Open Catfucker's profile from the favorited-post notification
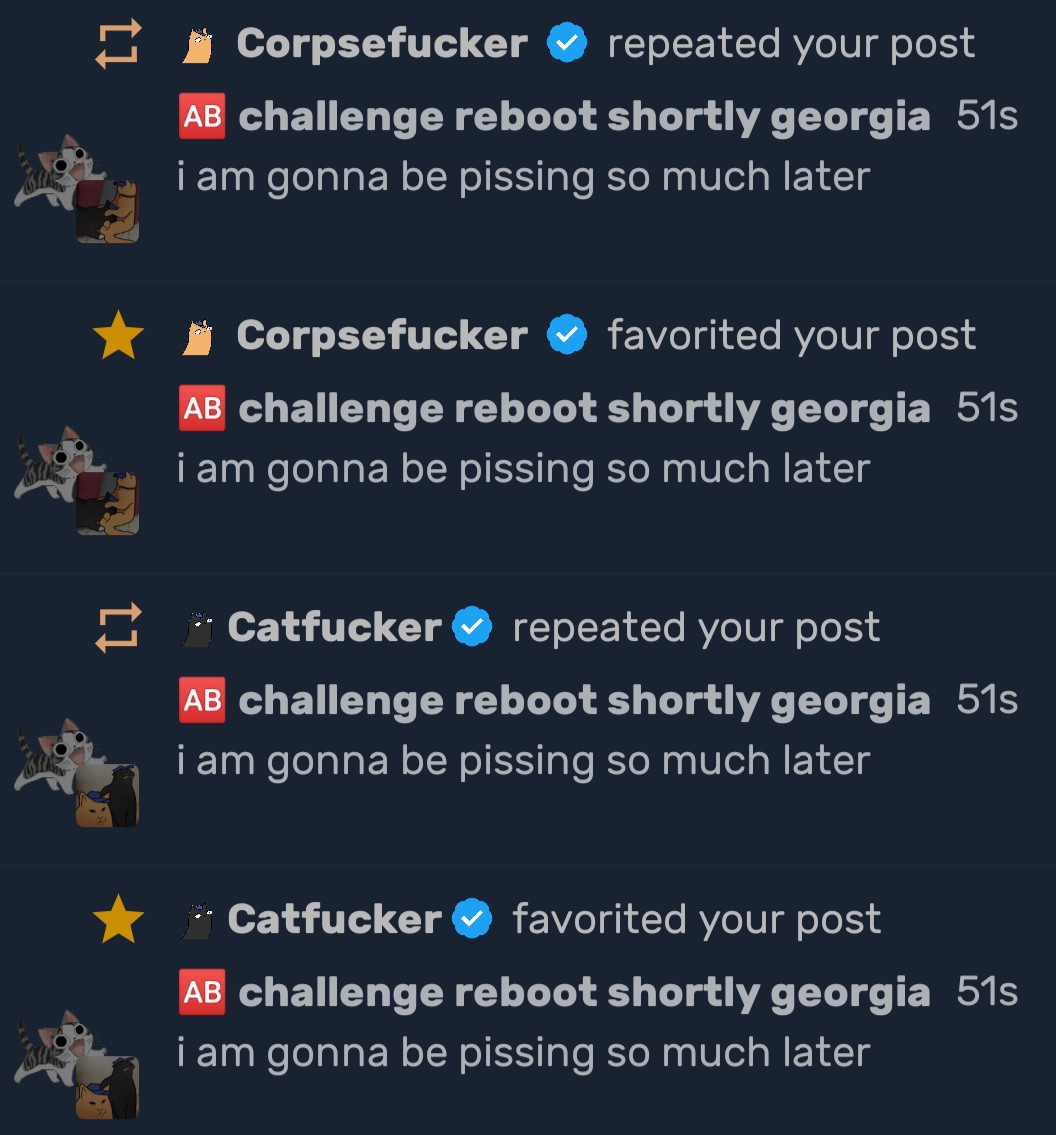 (334, 920)
